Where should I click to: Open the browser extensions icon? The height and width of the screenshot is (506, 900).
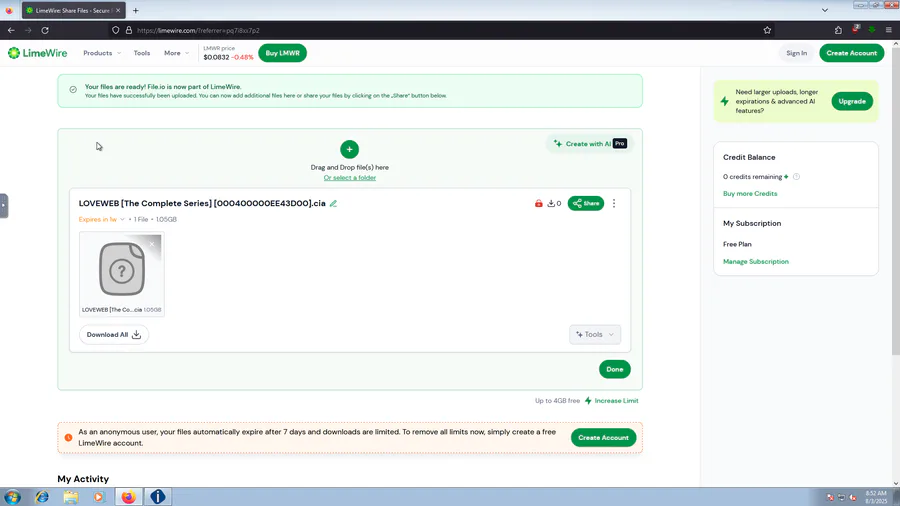pos(838,30)
